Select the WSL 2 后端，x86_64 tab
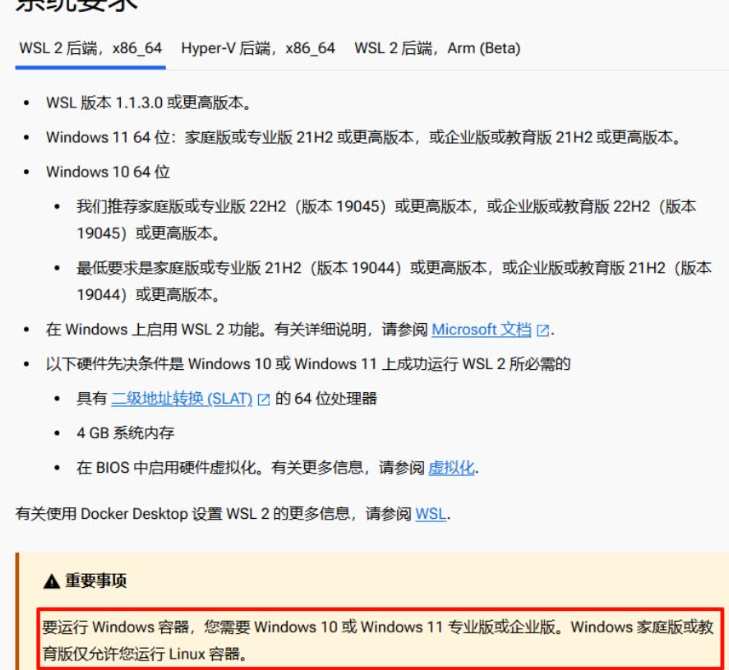The width and height of the screenshot is (729, 670). (90, 48)
